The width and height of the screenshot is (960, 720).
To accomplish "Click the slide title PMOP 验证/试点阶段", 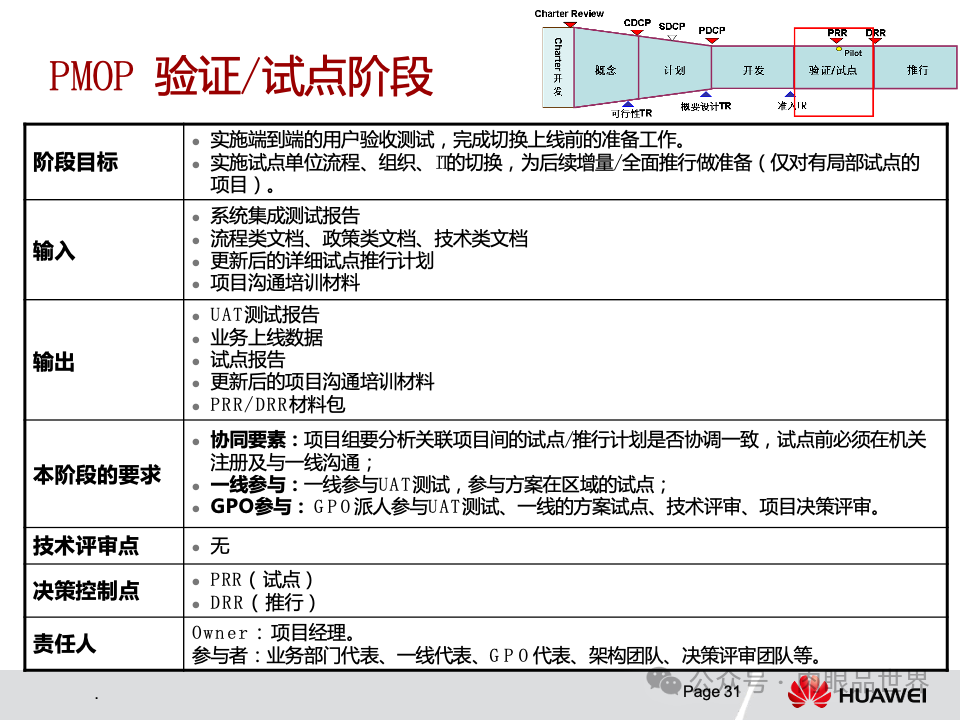I will 241,77.
